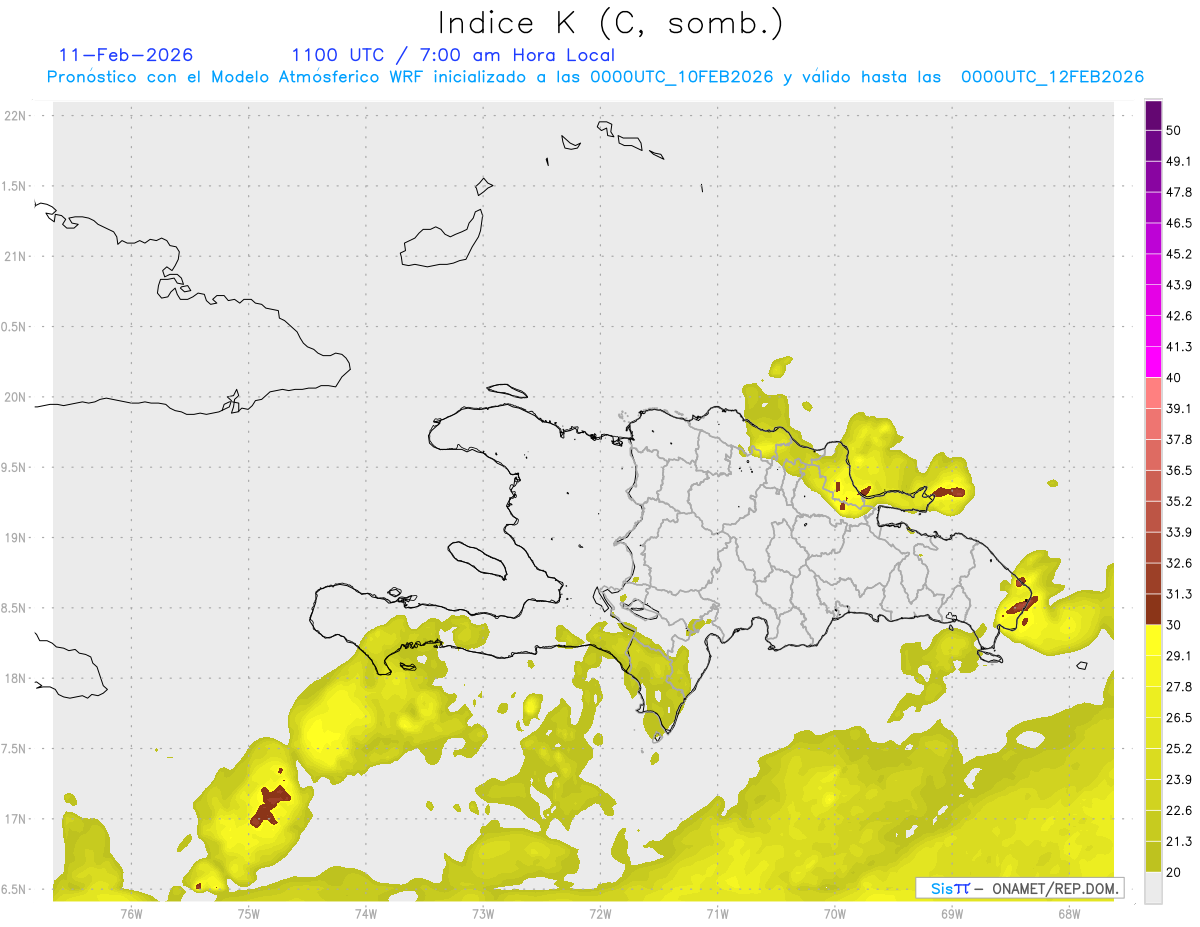Click the "22N" latitude label

pos(17,116)
